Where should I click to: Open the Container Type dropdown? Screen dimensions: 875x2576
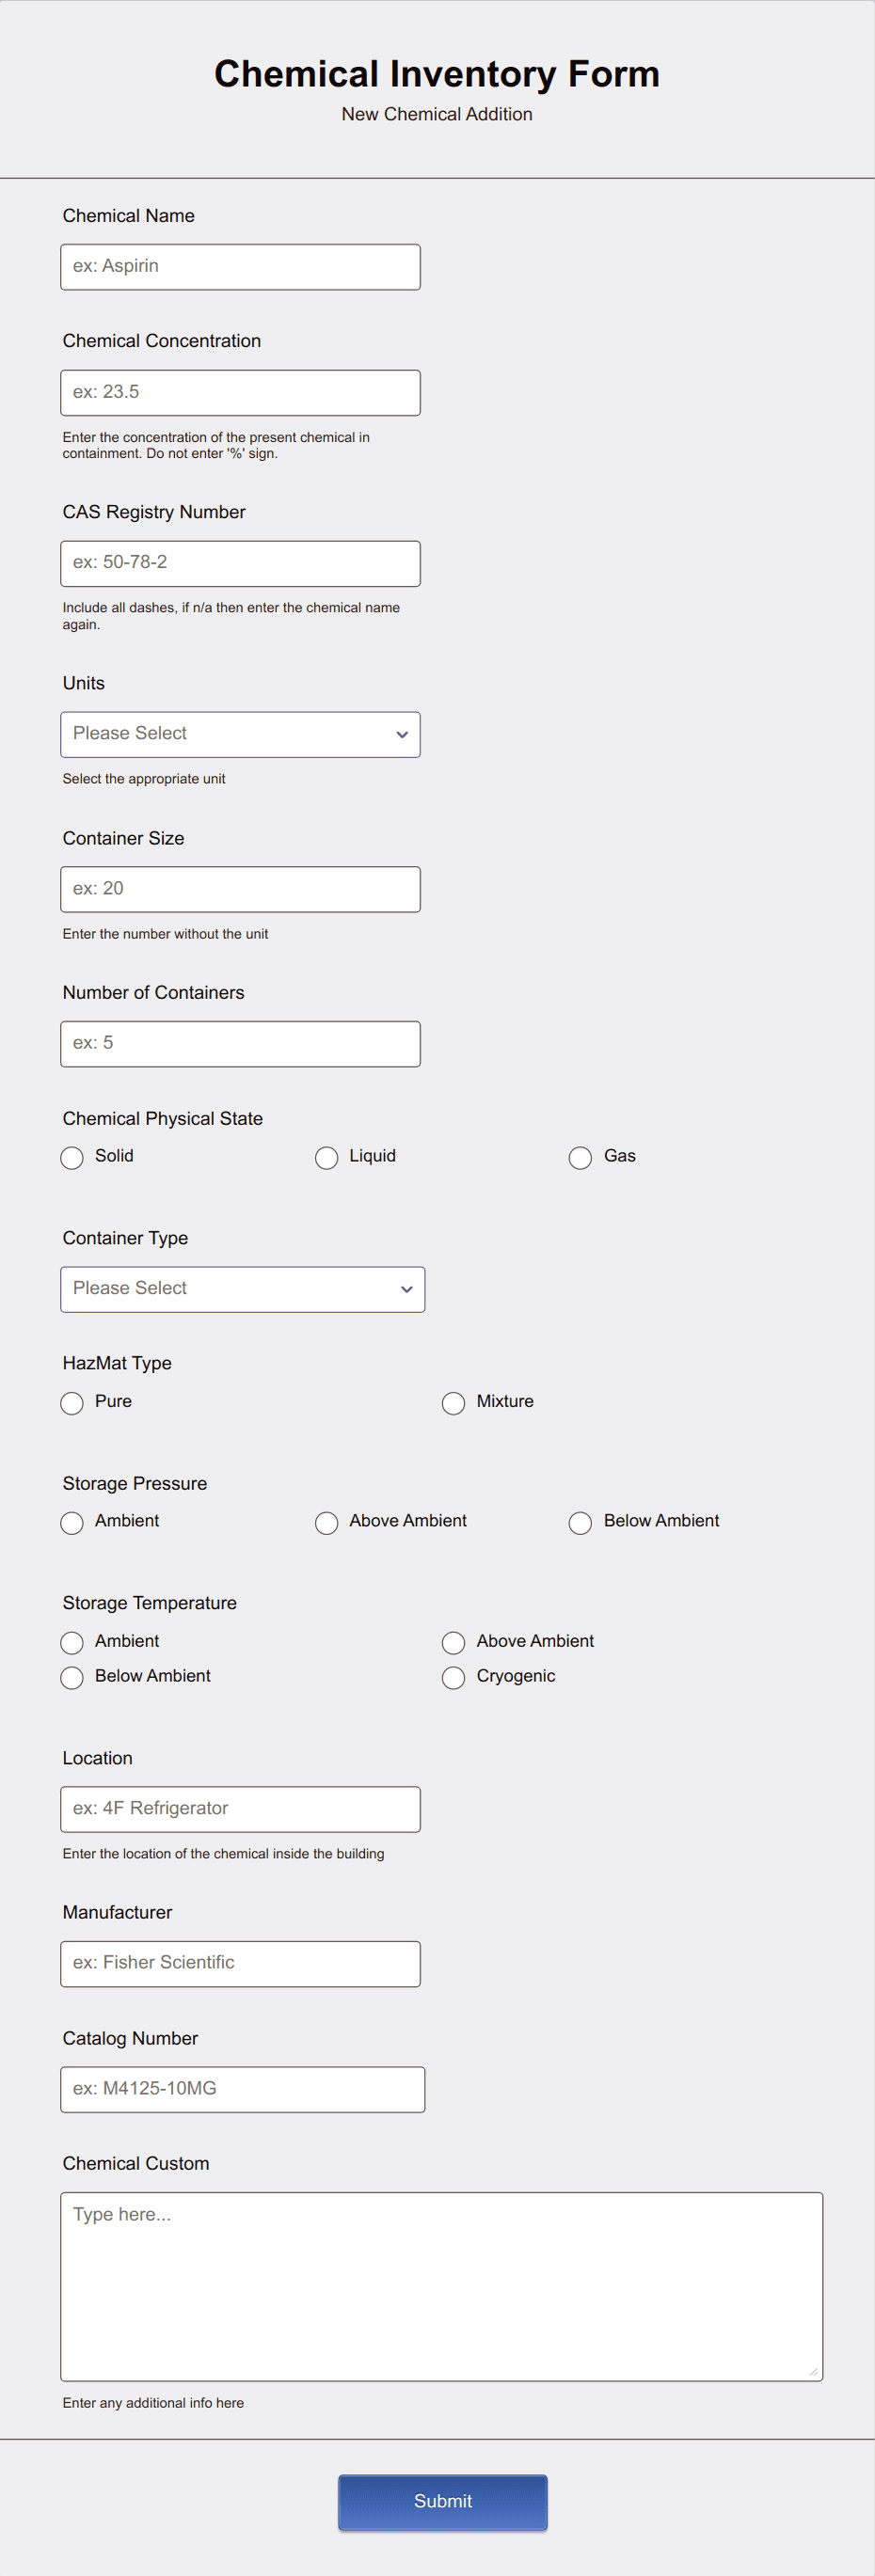(242, 1289)
